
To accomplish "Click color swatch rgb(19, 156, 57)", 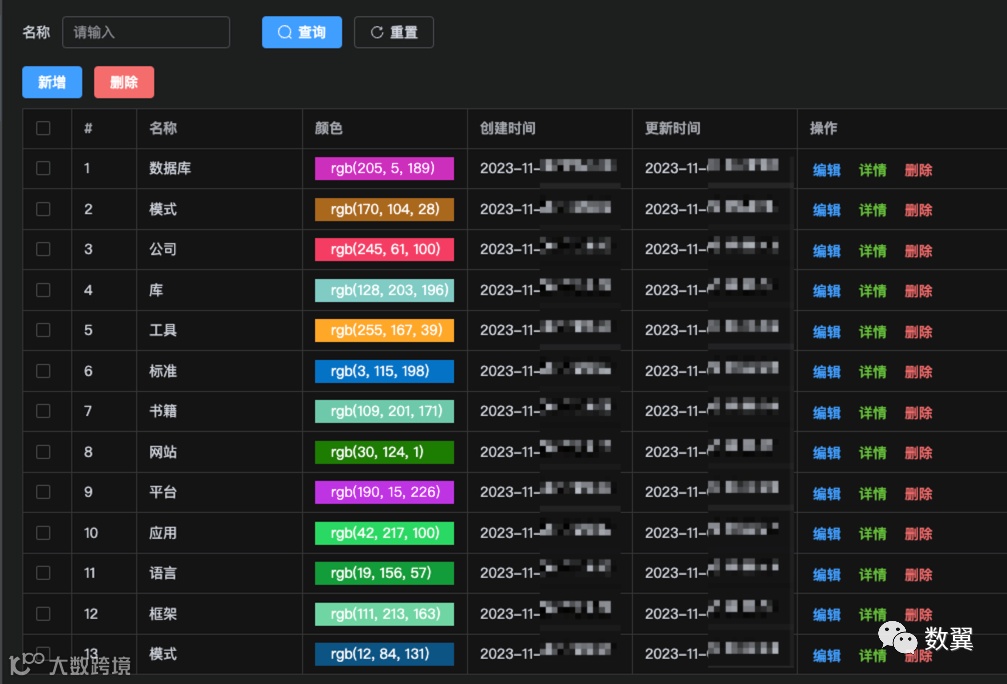I will [384, 573].
